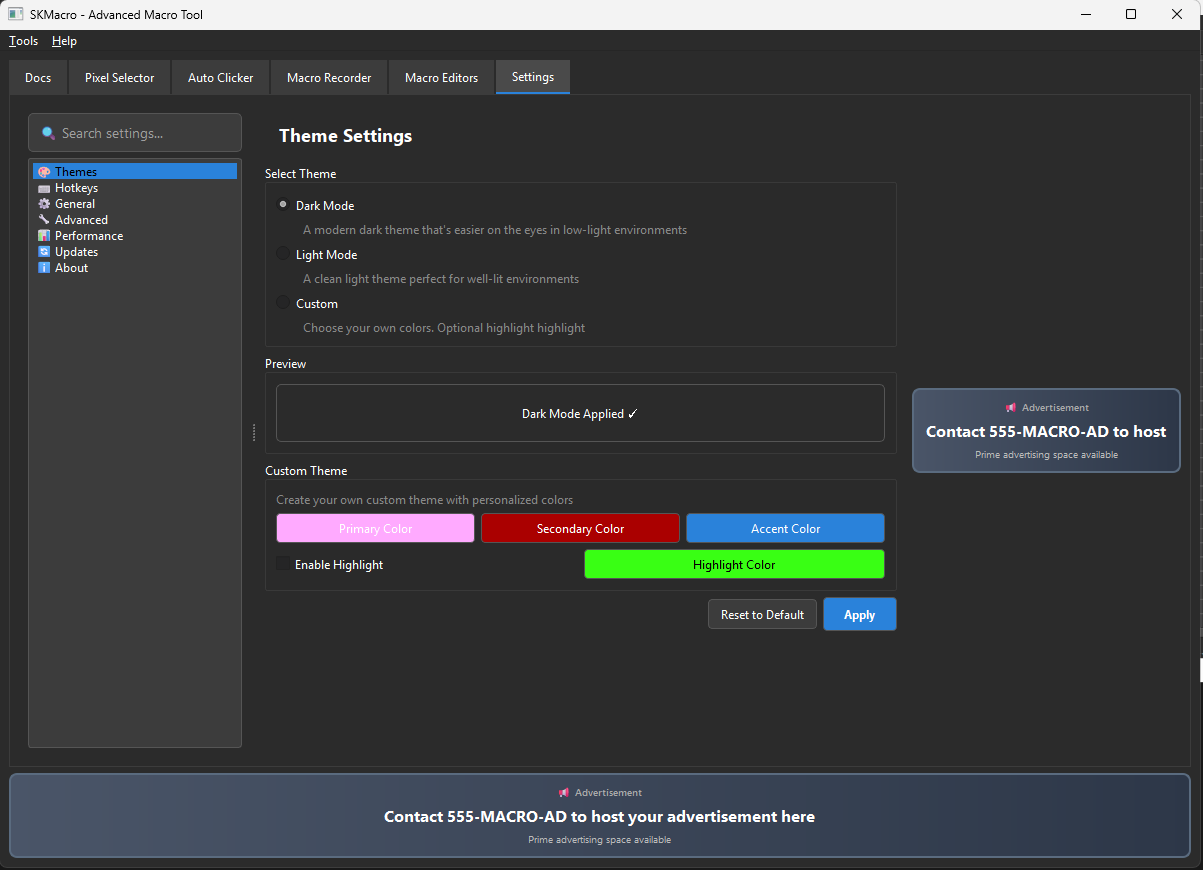Screen dimensions: 1203x870
Task: Pick the Accent Color swatch
Action: point(785,528)
